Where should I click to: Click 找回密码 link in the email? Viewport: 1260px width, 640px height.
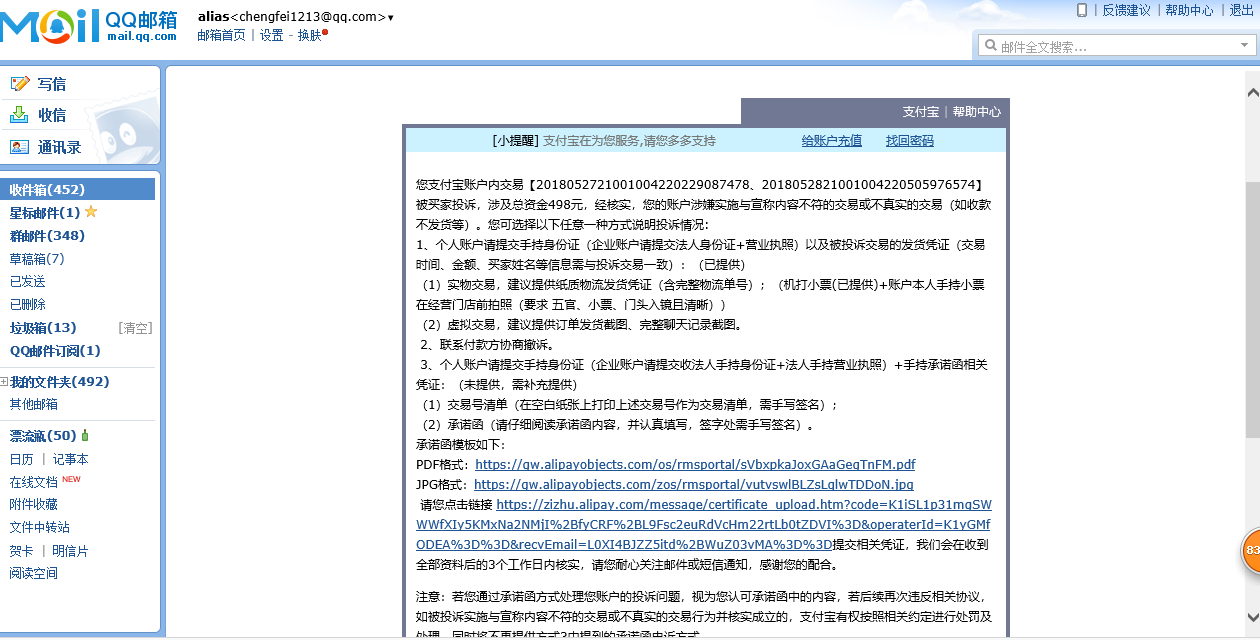point(910,141)
